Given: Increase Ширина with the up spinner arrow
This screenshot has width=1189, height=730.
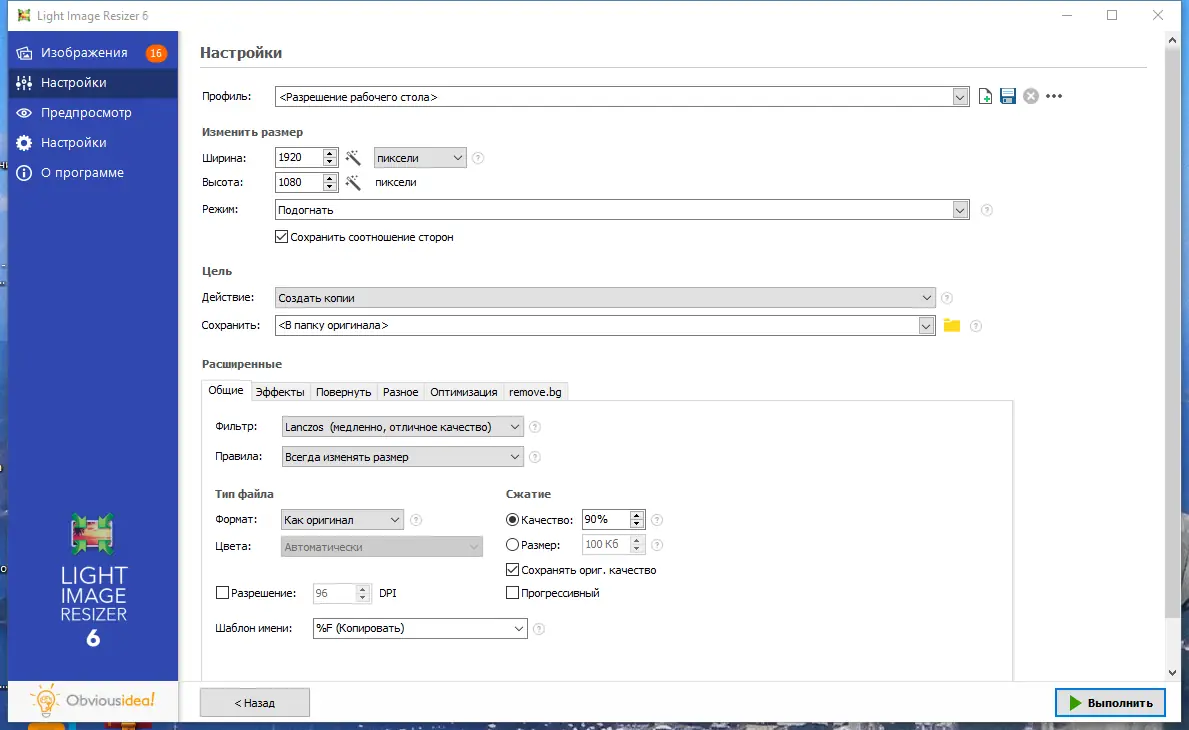Looking at the screenshot, I should (x=329, y=153).
